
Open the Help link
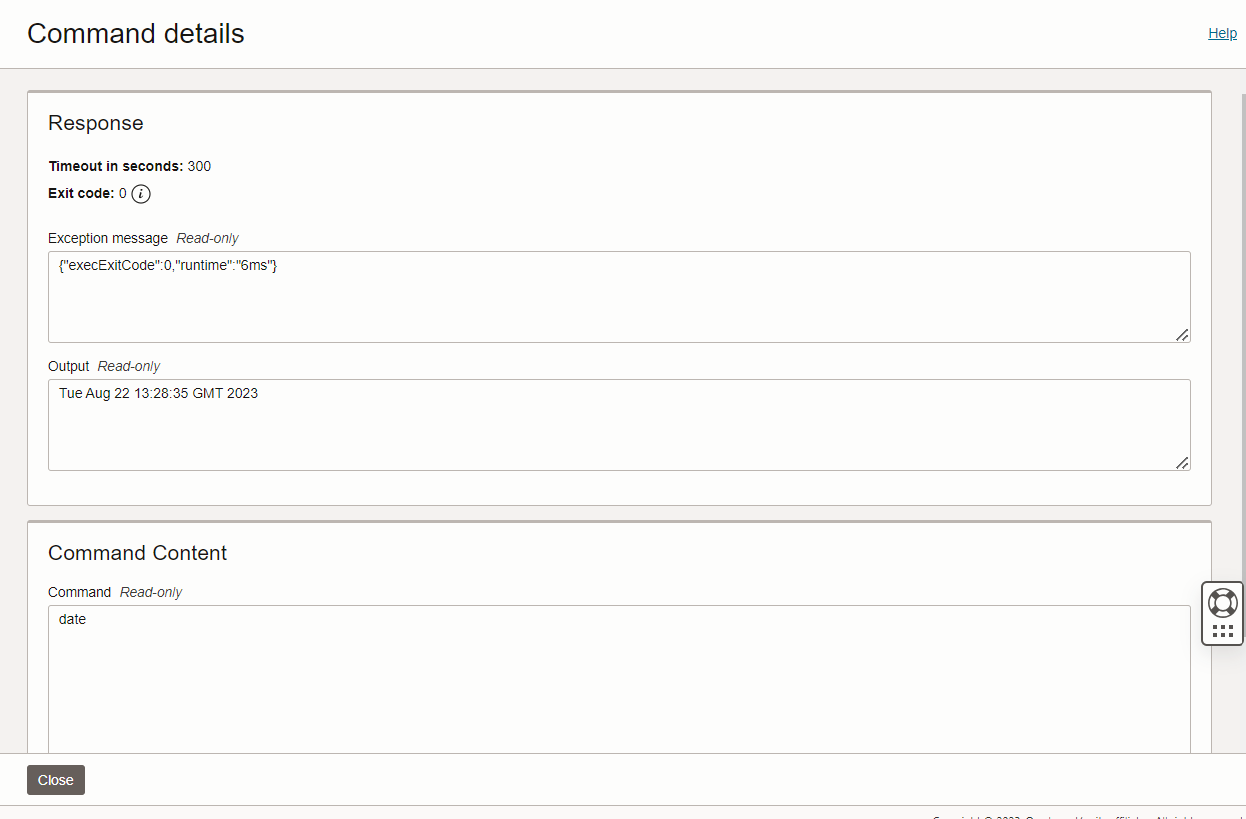click(1222, 32)
